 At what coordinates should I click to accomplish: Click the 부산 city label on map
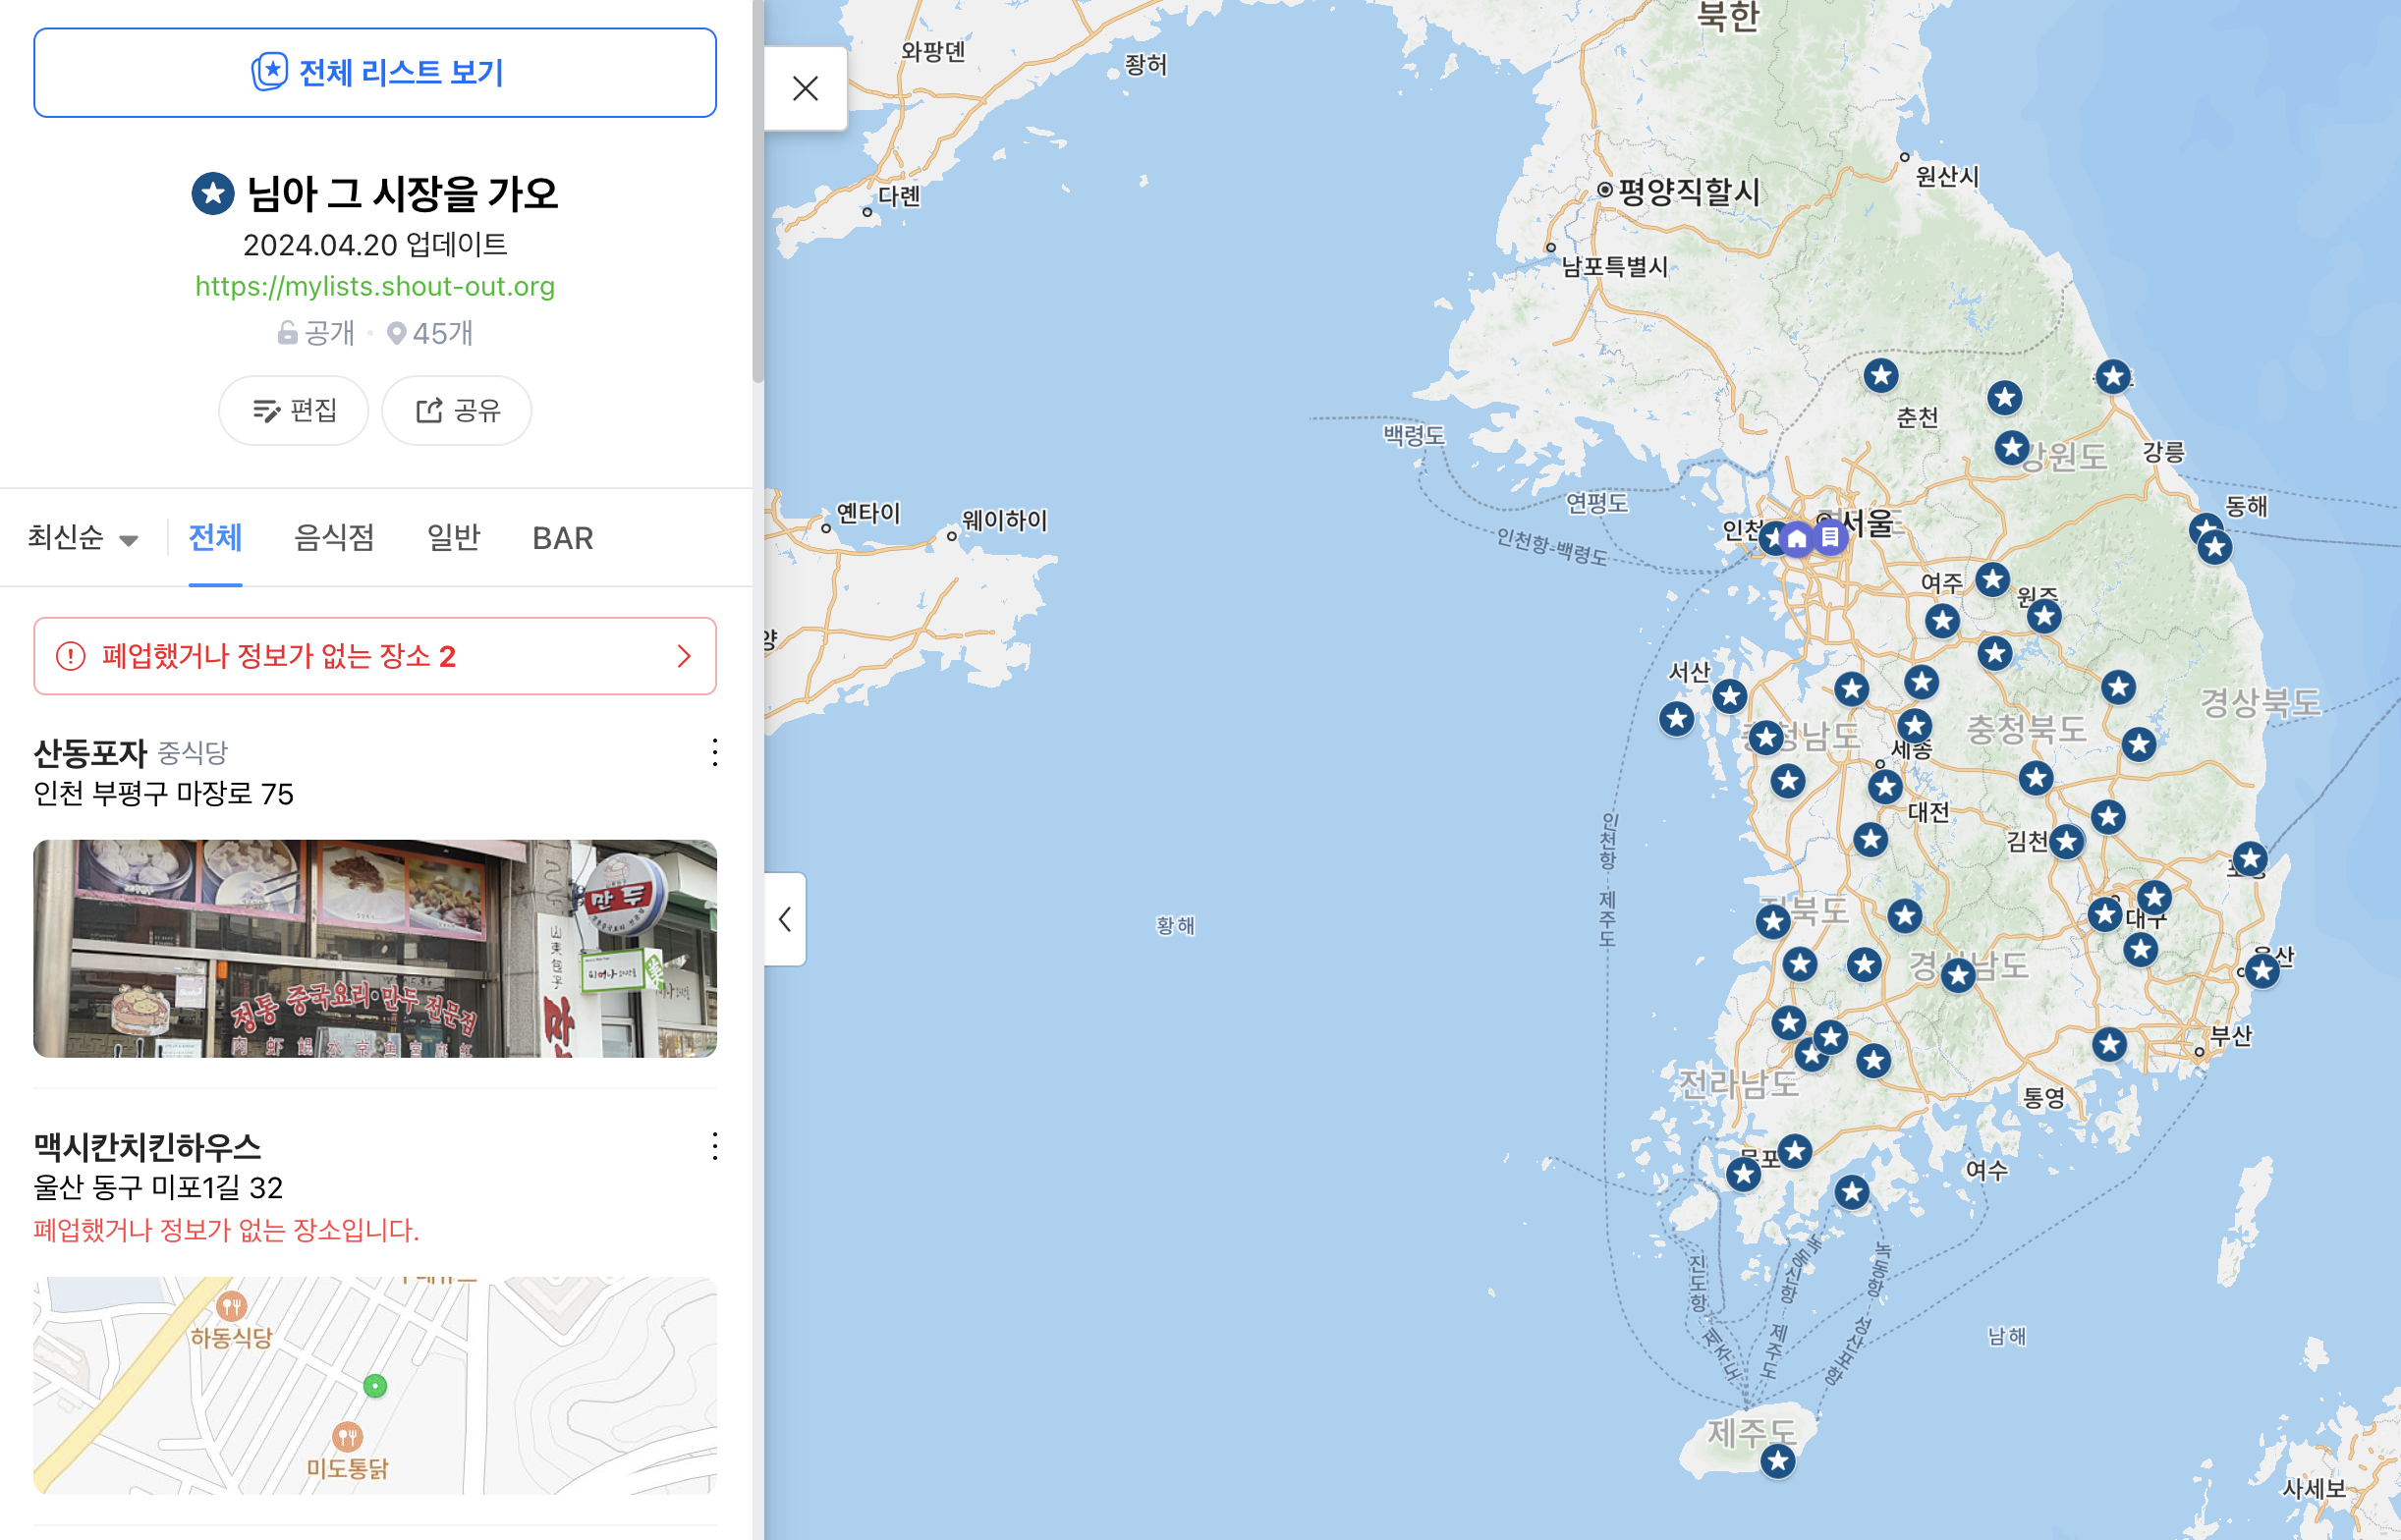(2232, 1036)
